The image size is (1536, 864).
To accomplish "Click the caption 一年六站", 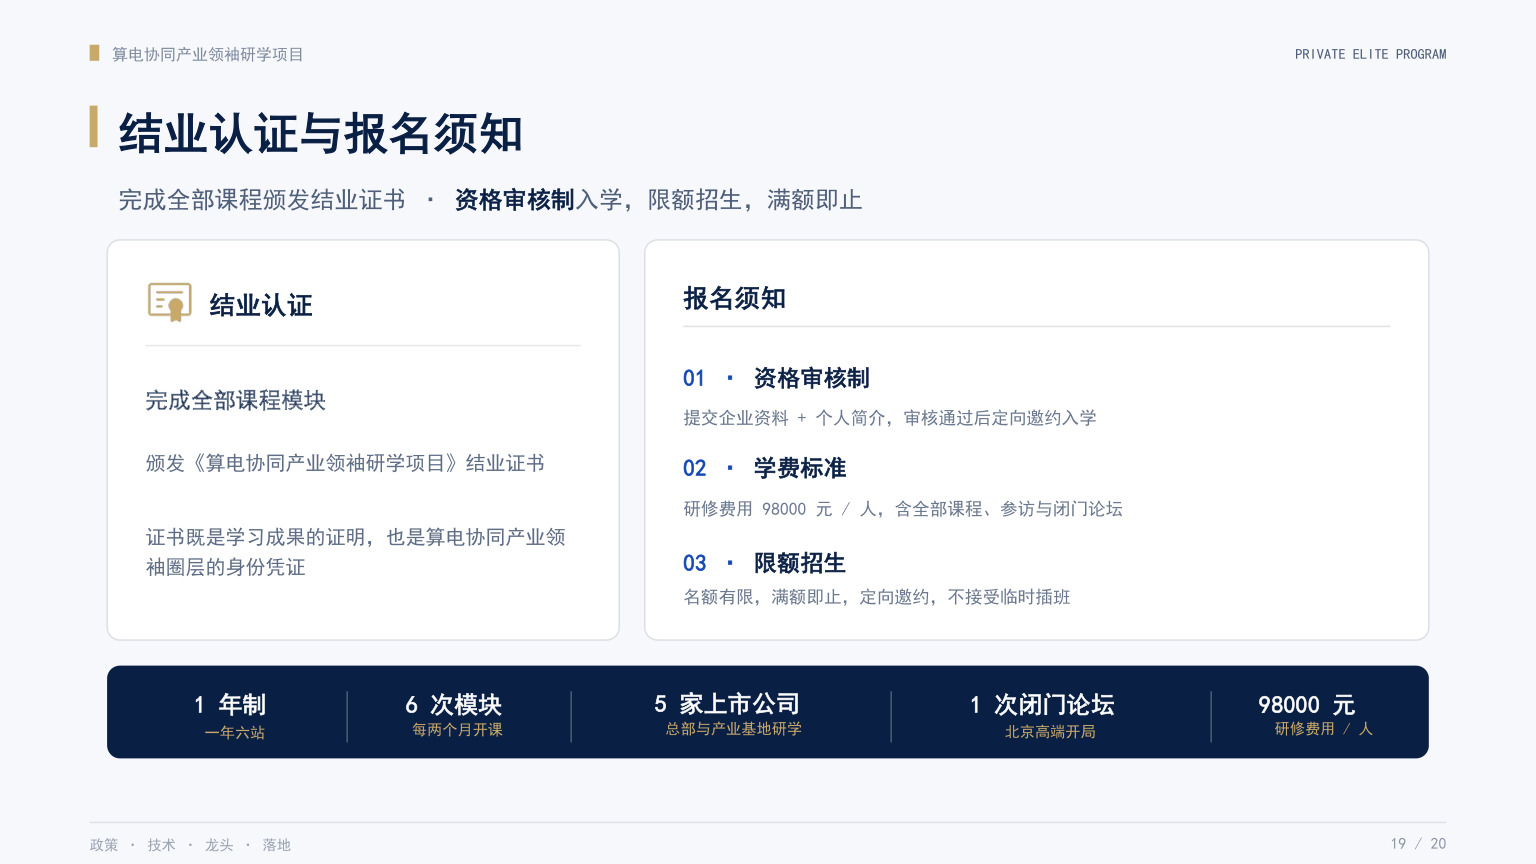I will (x=235, y=733).
